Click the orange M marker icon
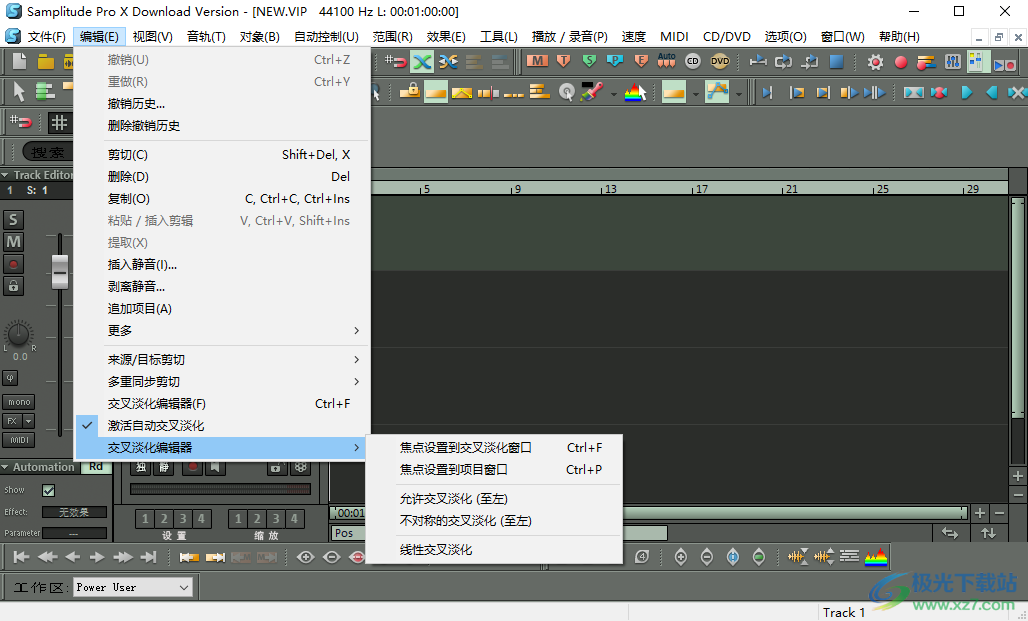 click(x=537, y=61)
